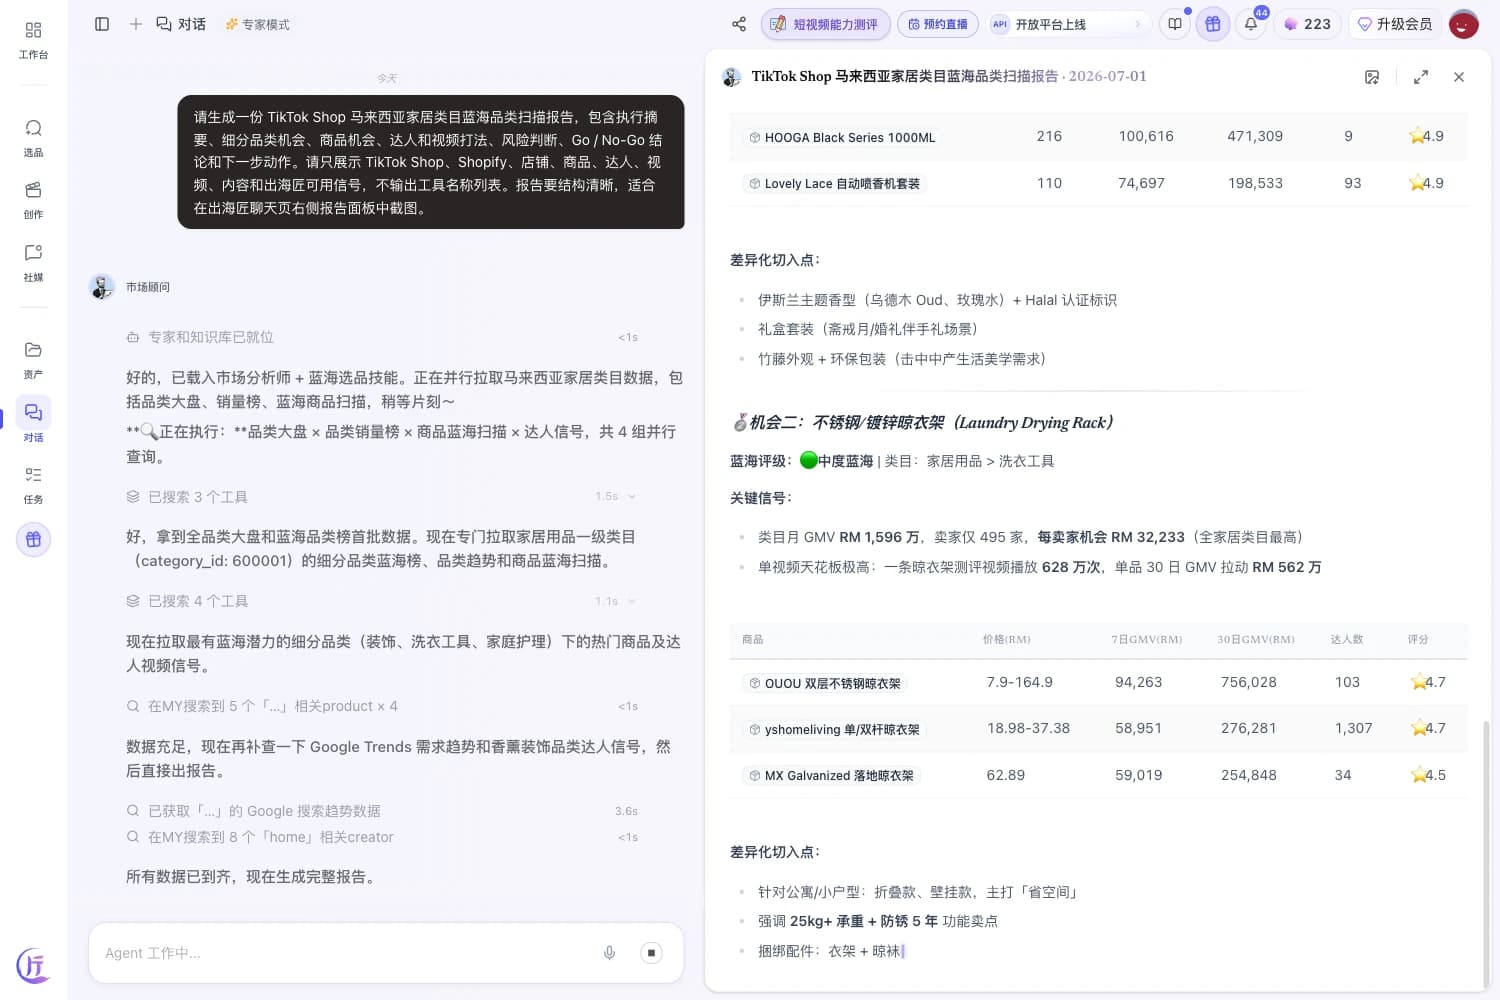Image resolution: width=1500 pixels, height=1000 pixels.
Task: Open product HOOGA Black Series 1000ML
Action: coord(841,137)
